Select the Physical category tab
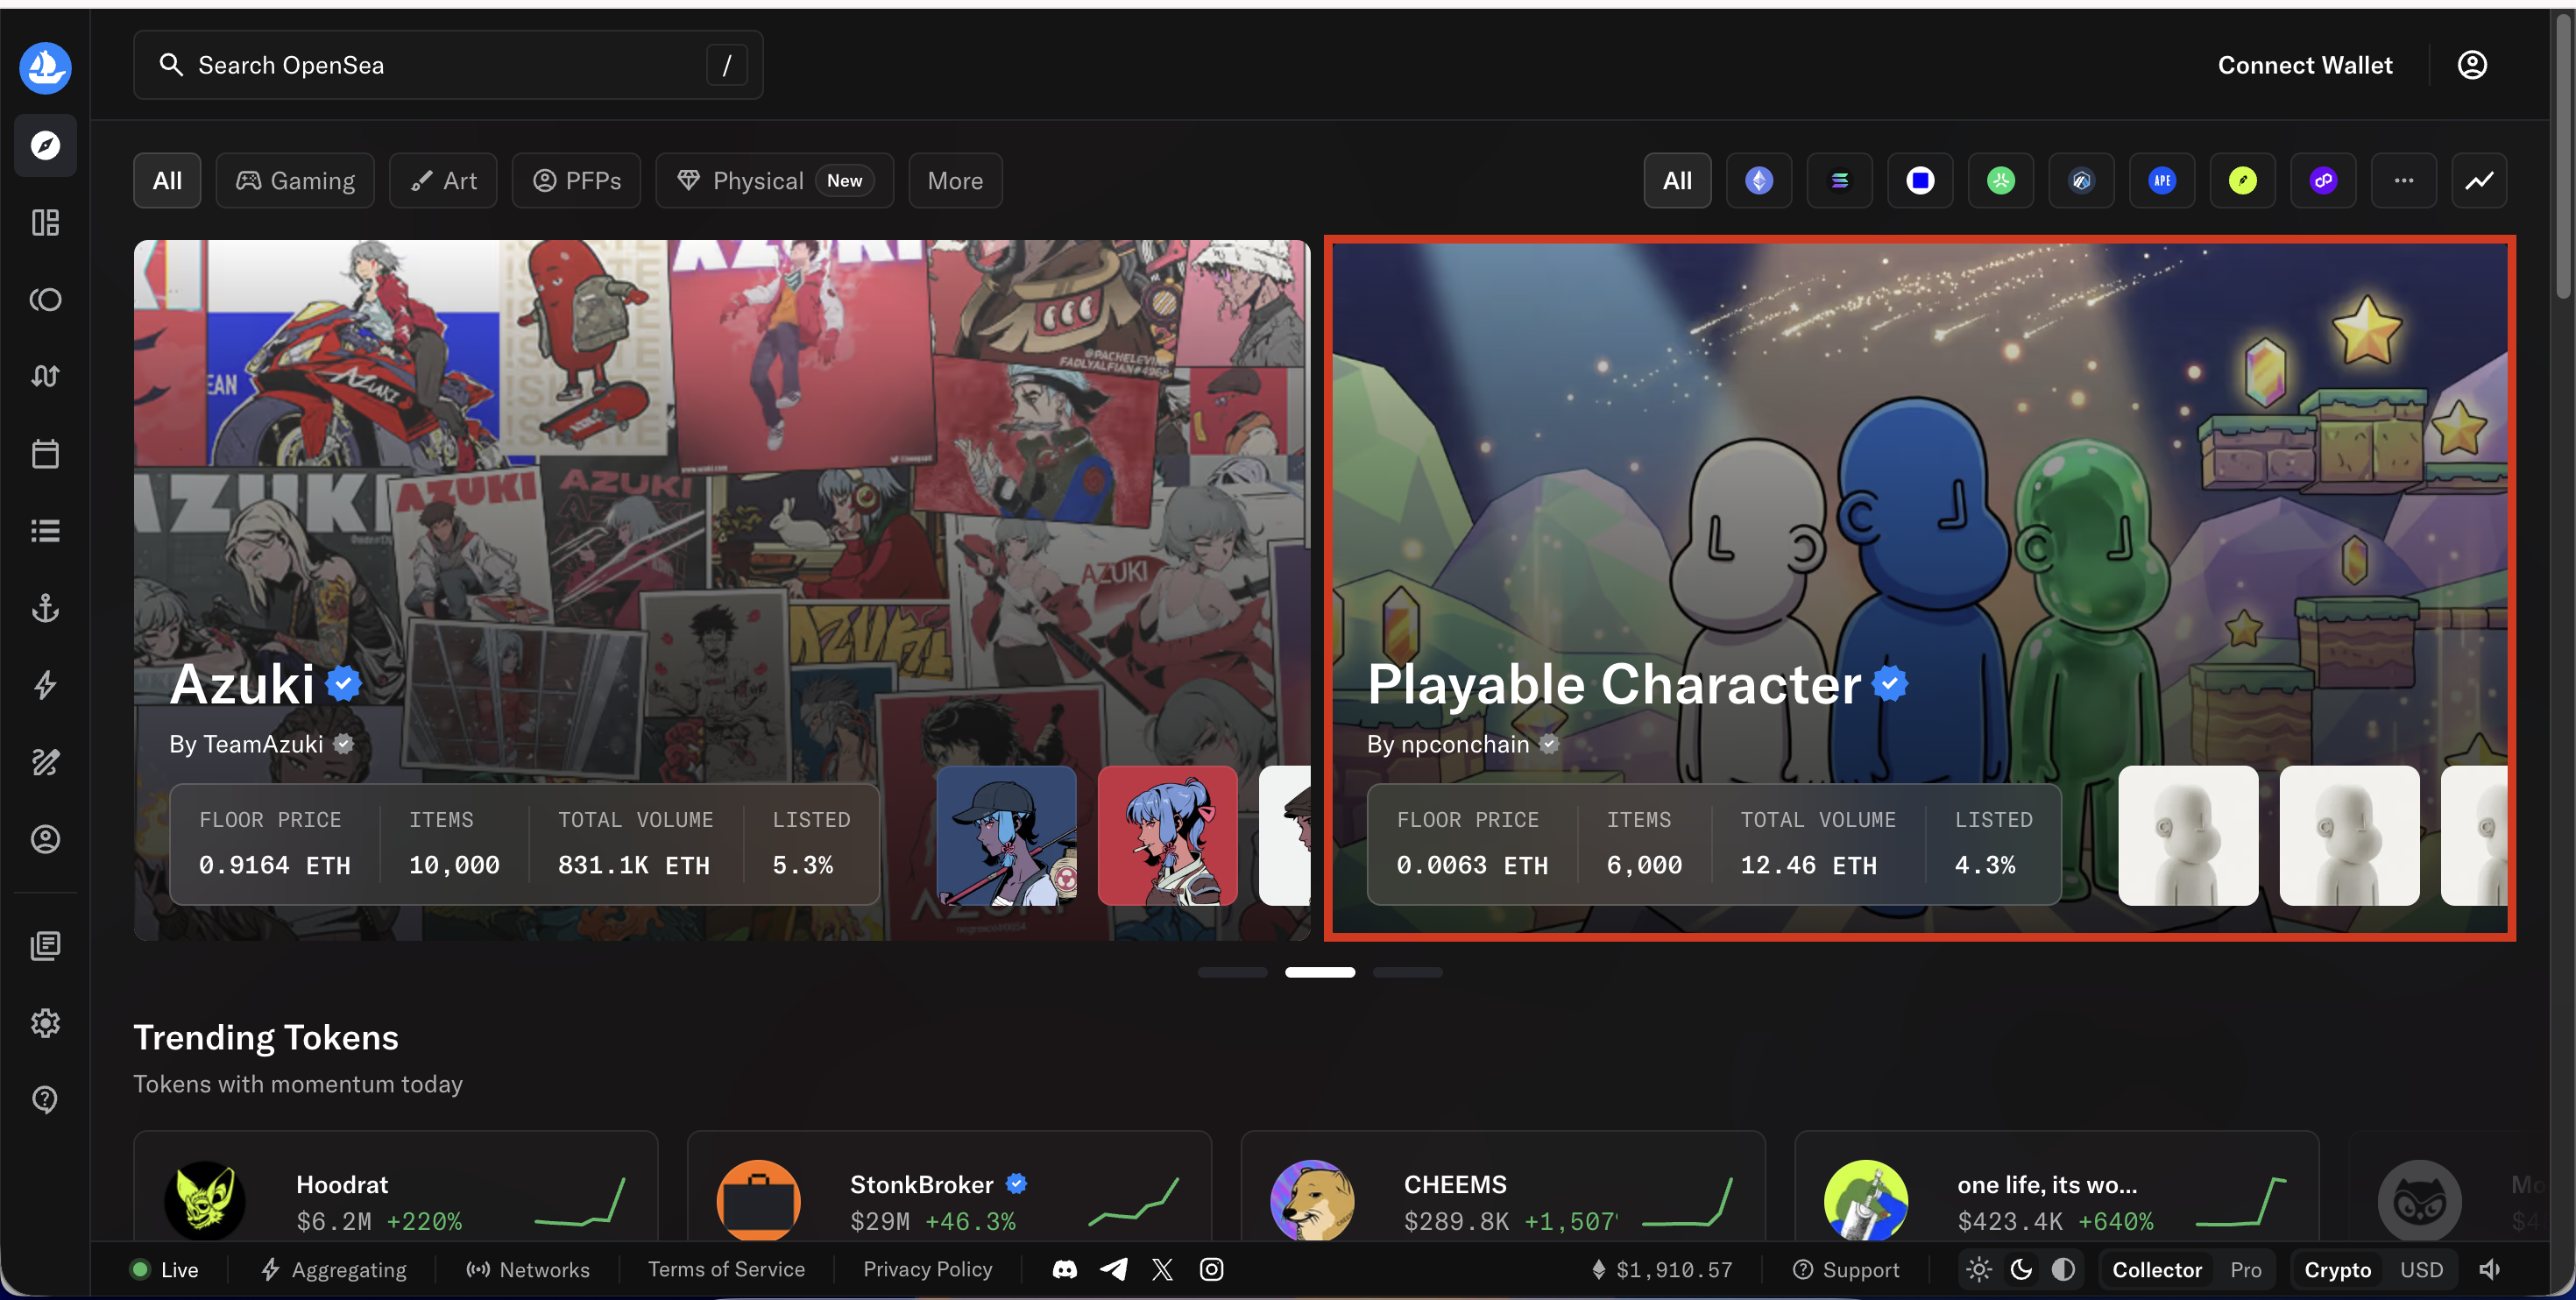 pos(774,180)
